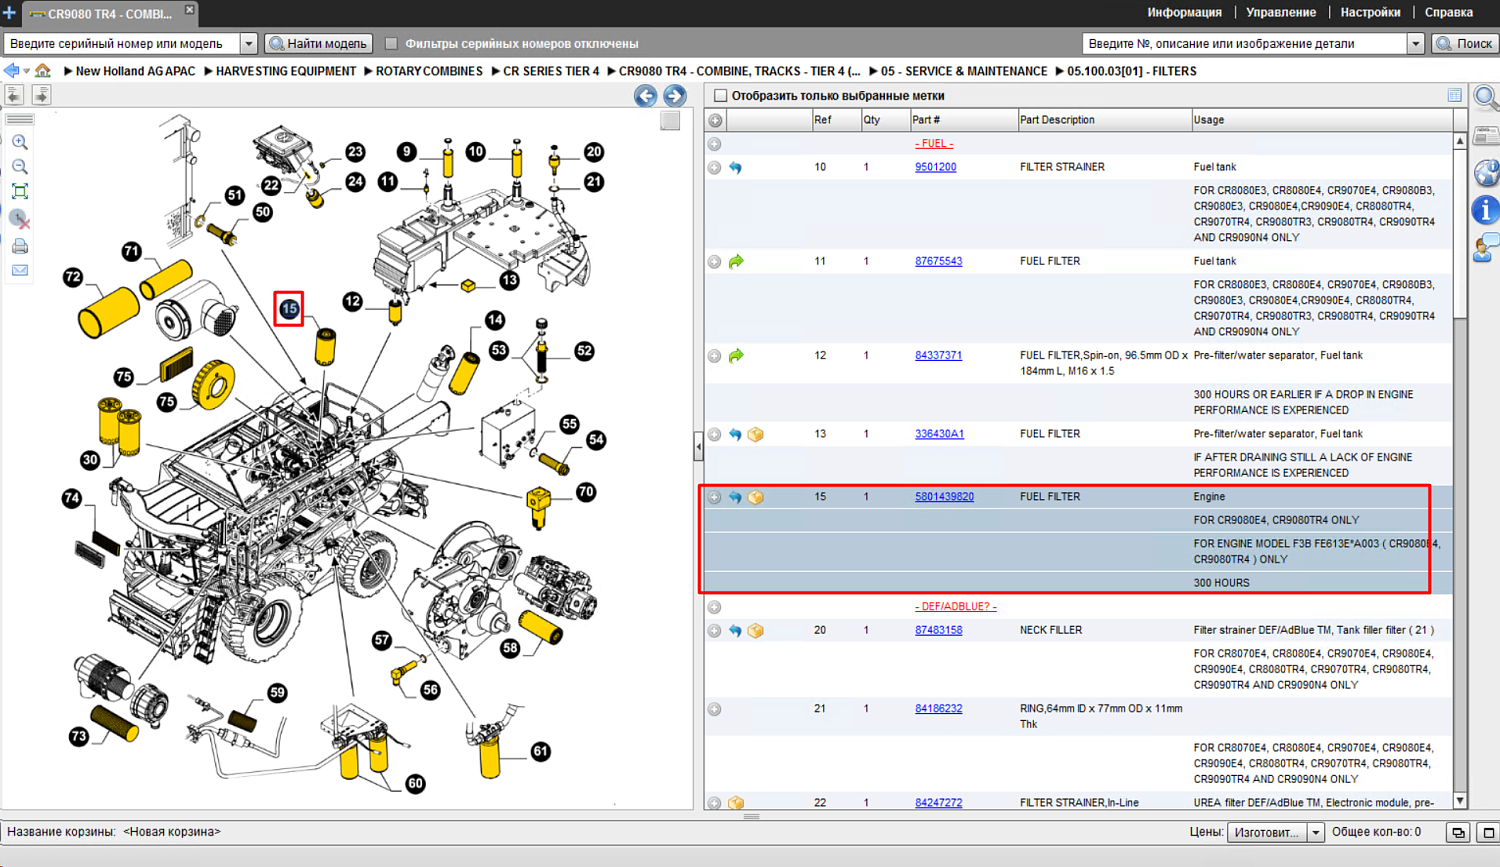Select callout 15 on the diagram

[x=289, y=309]
